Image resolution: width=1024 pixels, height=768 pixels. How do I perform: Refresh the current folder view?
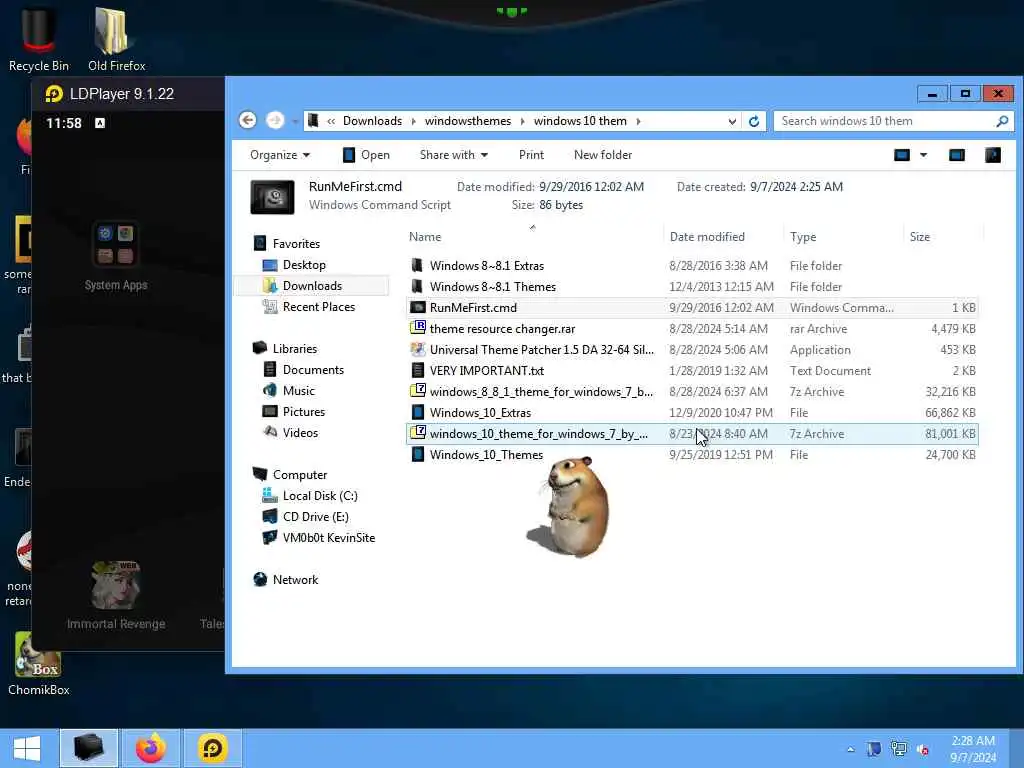pos(754,121)
